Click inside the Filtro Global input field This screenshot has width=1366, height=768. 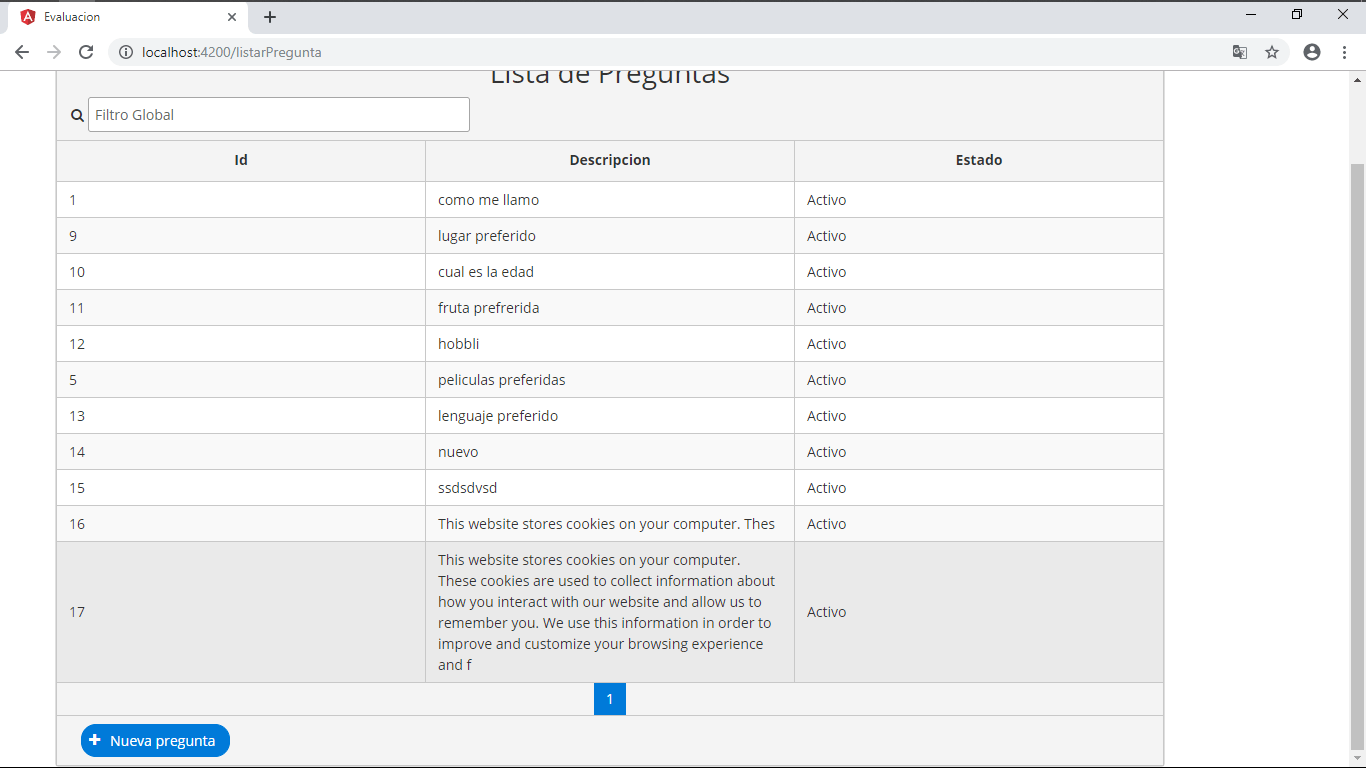278,114
